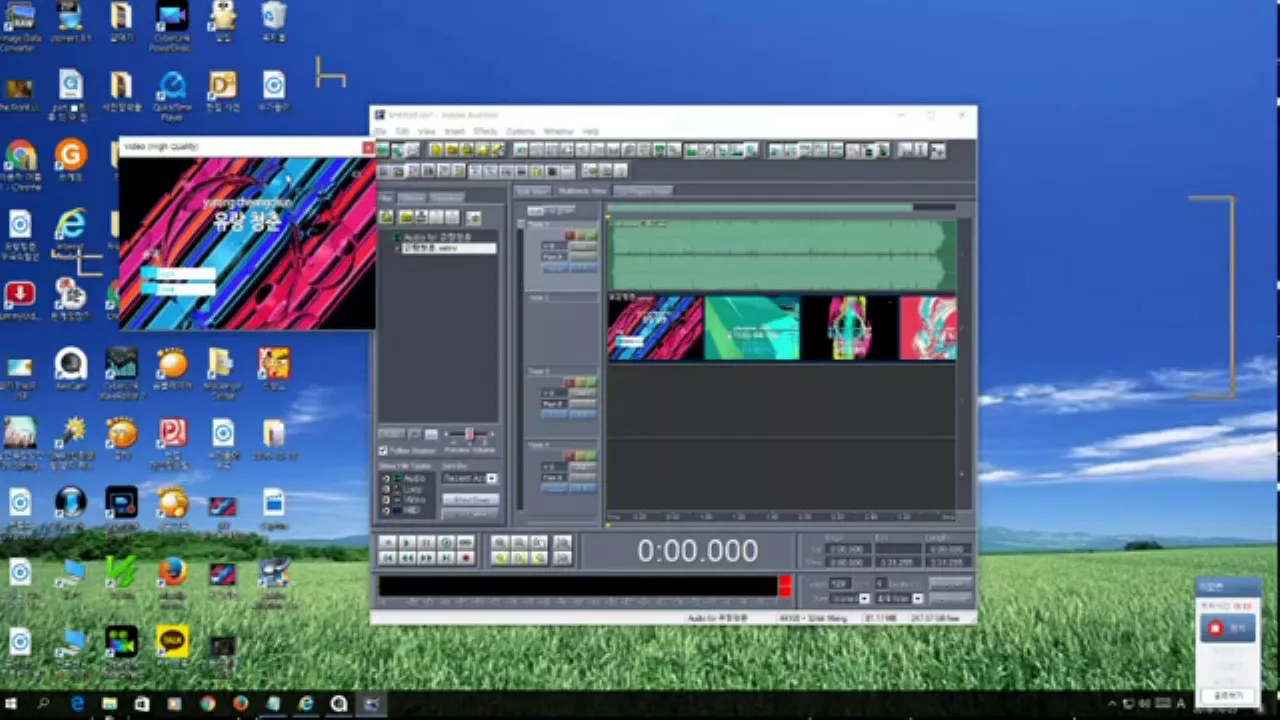Open the Window menu

[558, 131]
